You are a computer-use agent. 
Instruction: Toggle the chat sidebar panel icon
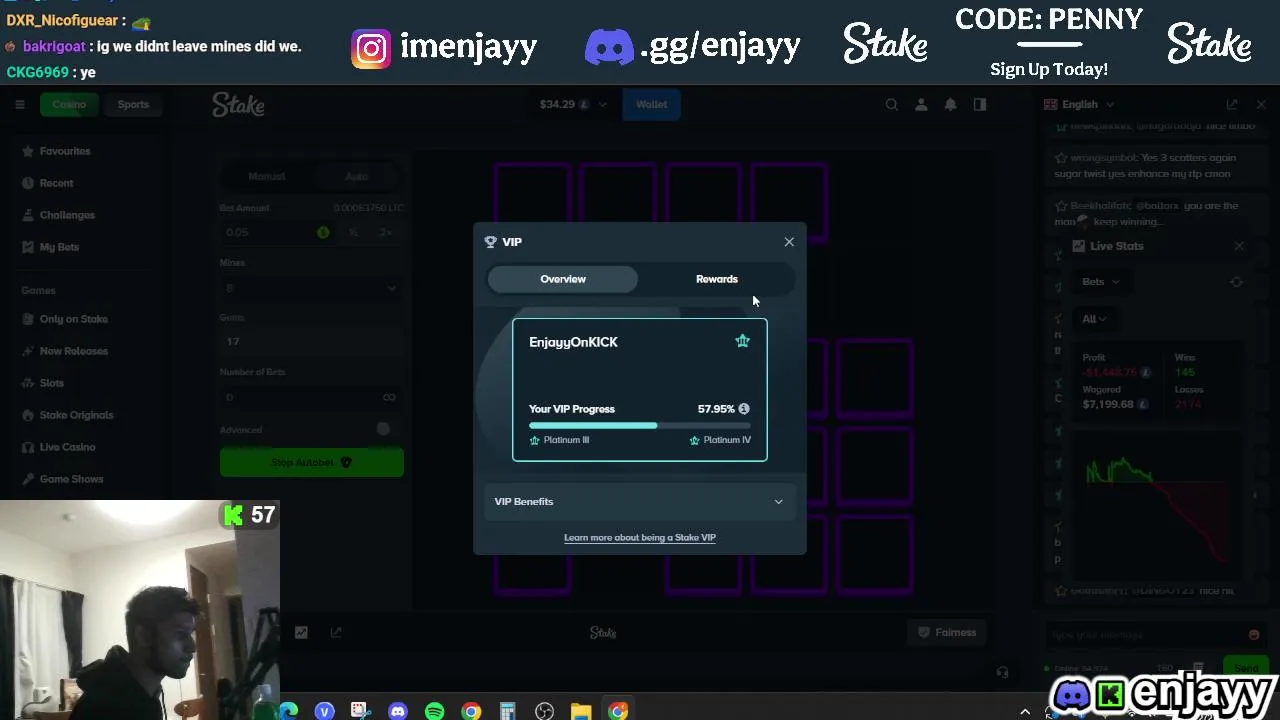[x=980, y=104]
